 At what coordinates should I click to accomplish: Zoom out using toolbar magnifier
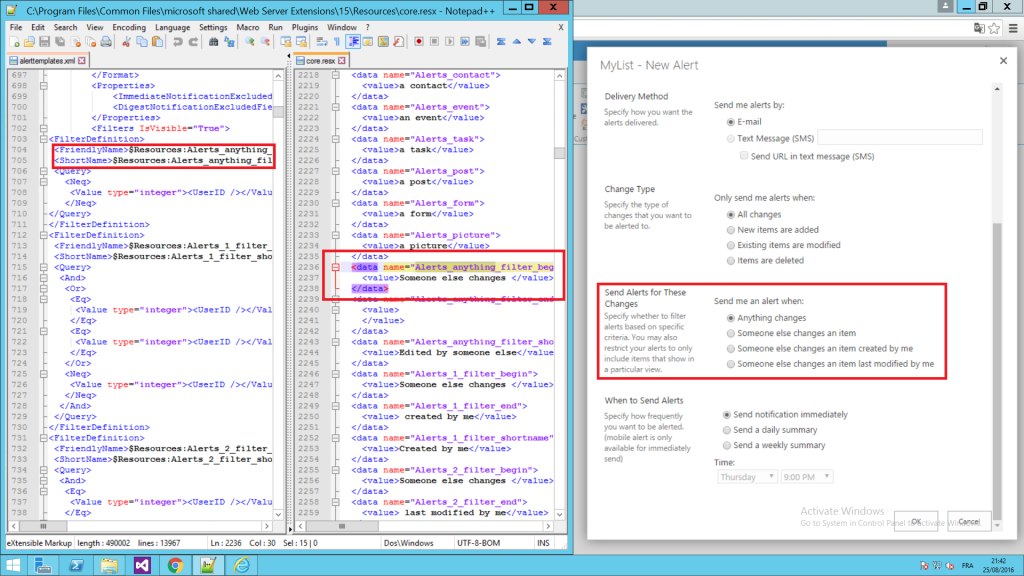pyautogui.click(x=265, y=42)
